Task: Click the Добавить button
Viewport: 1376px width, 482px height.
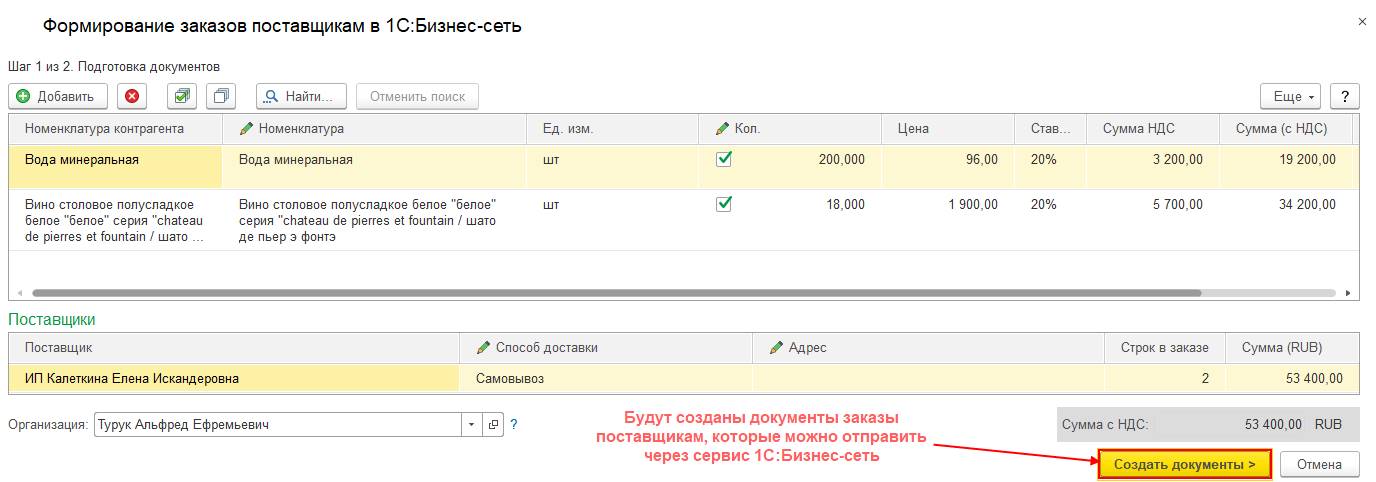Action: pos(57,96)
